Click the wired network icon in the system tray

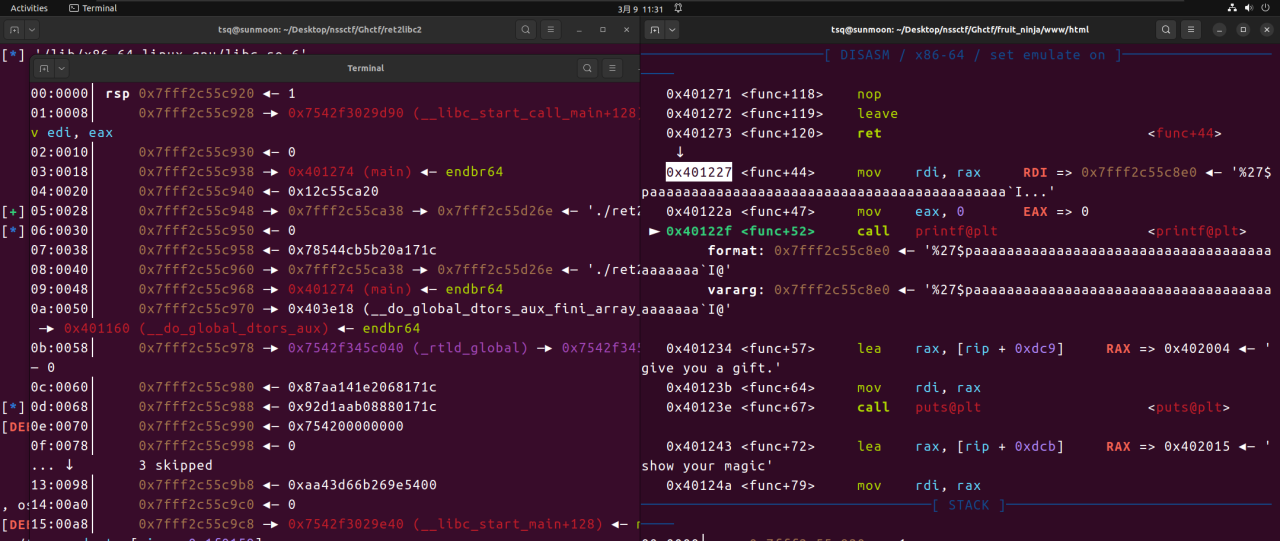[x=1232, y=8]
